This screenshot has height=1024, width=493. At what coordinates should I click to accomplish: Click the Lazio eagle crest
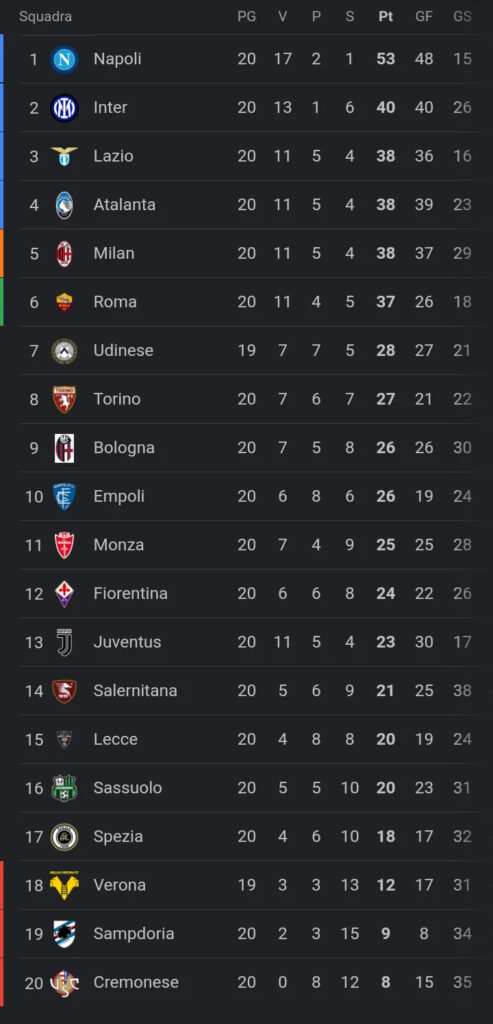coord(64,156)
